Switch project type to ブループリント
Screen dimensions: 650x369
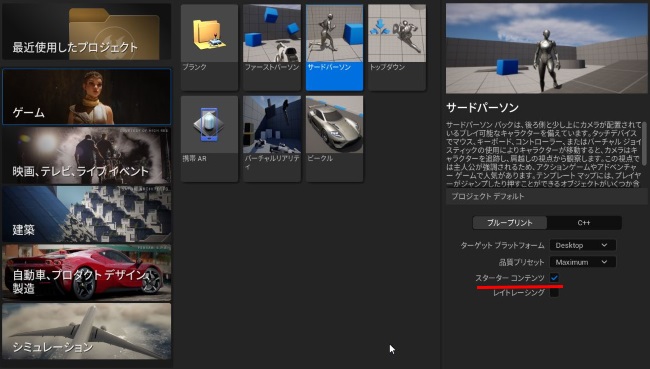[510, 223]
